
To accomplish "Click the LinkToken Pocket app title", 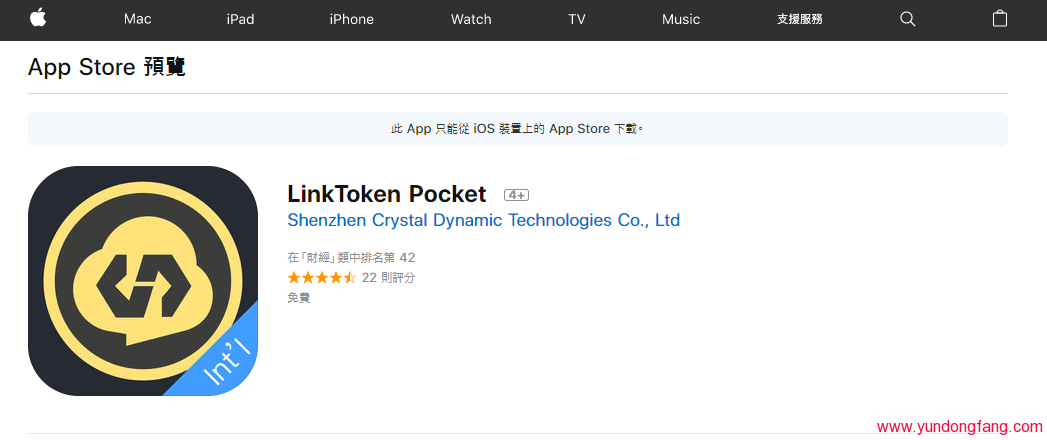I will [387, 194].
